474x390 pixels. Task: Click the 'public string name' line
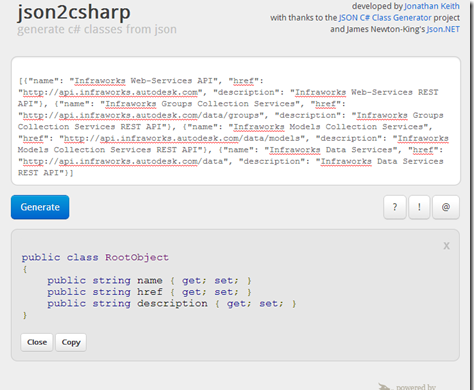149,281
